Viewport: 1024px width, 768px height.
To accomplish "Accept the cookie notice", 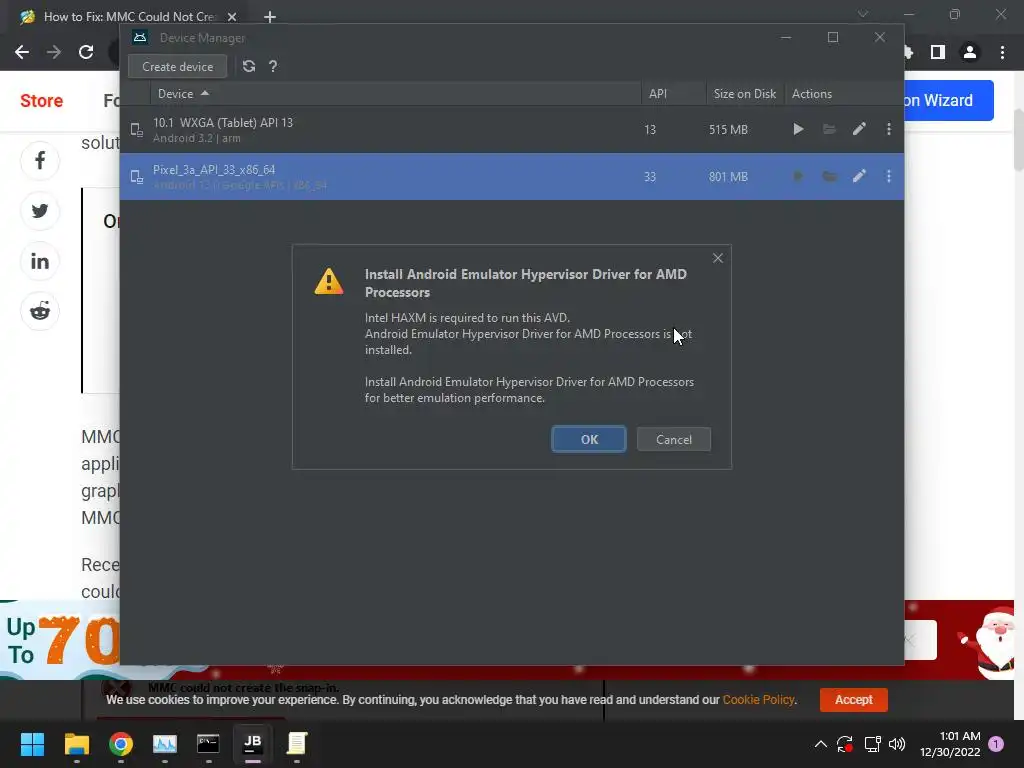I will pos(854,699).
